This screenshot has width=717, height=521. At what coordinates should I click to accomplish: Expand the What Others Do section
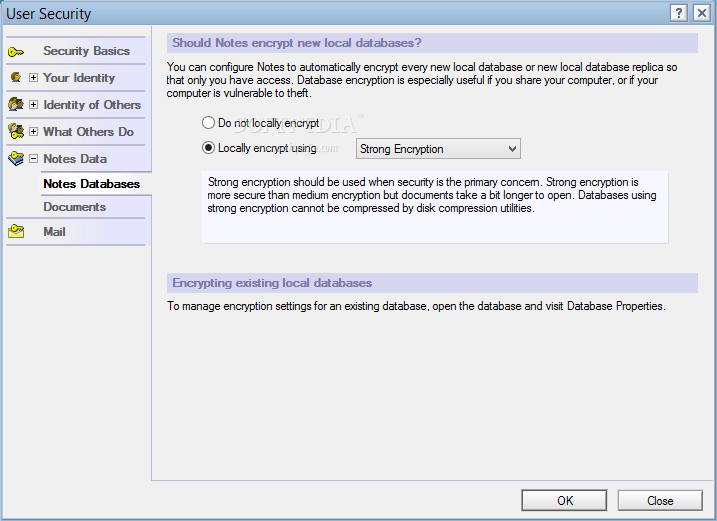[x=33, y=131]
